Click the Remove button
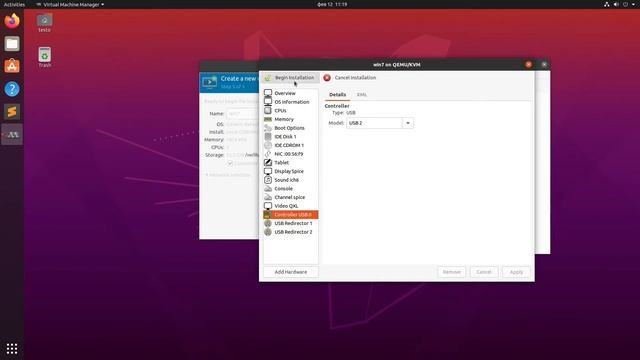 451,272
